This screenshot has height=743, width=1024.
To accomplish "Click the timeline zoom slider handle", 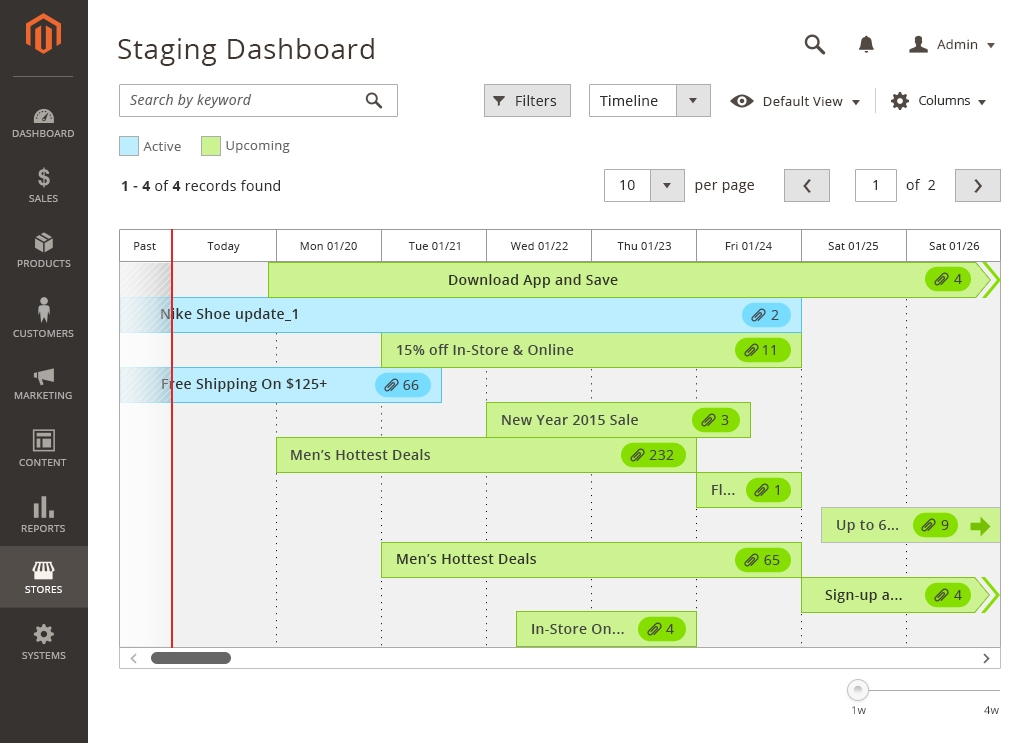I will click(x=857, y=690).
